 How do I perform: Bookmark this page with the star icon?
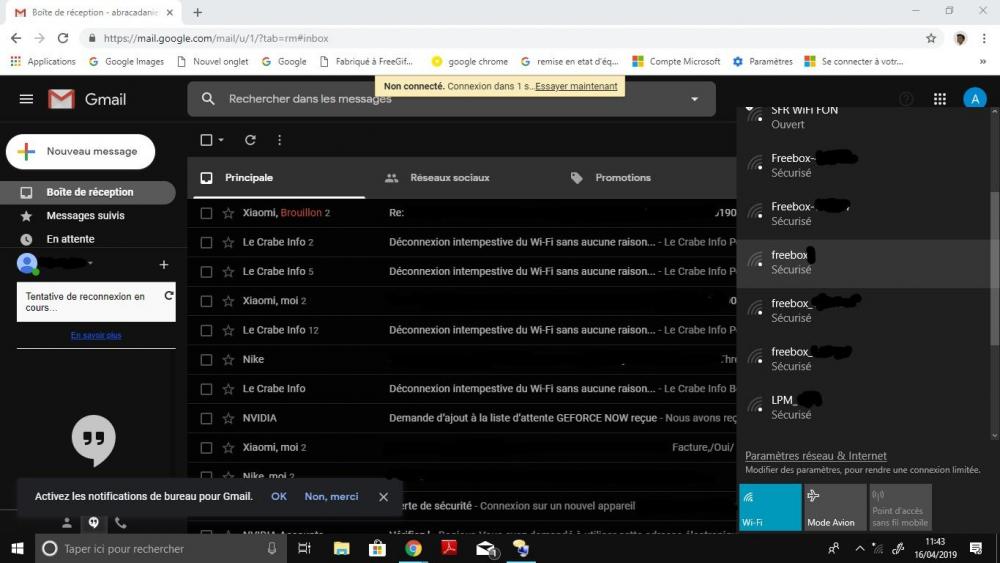click(x=931, y=38)
